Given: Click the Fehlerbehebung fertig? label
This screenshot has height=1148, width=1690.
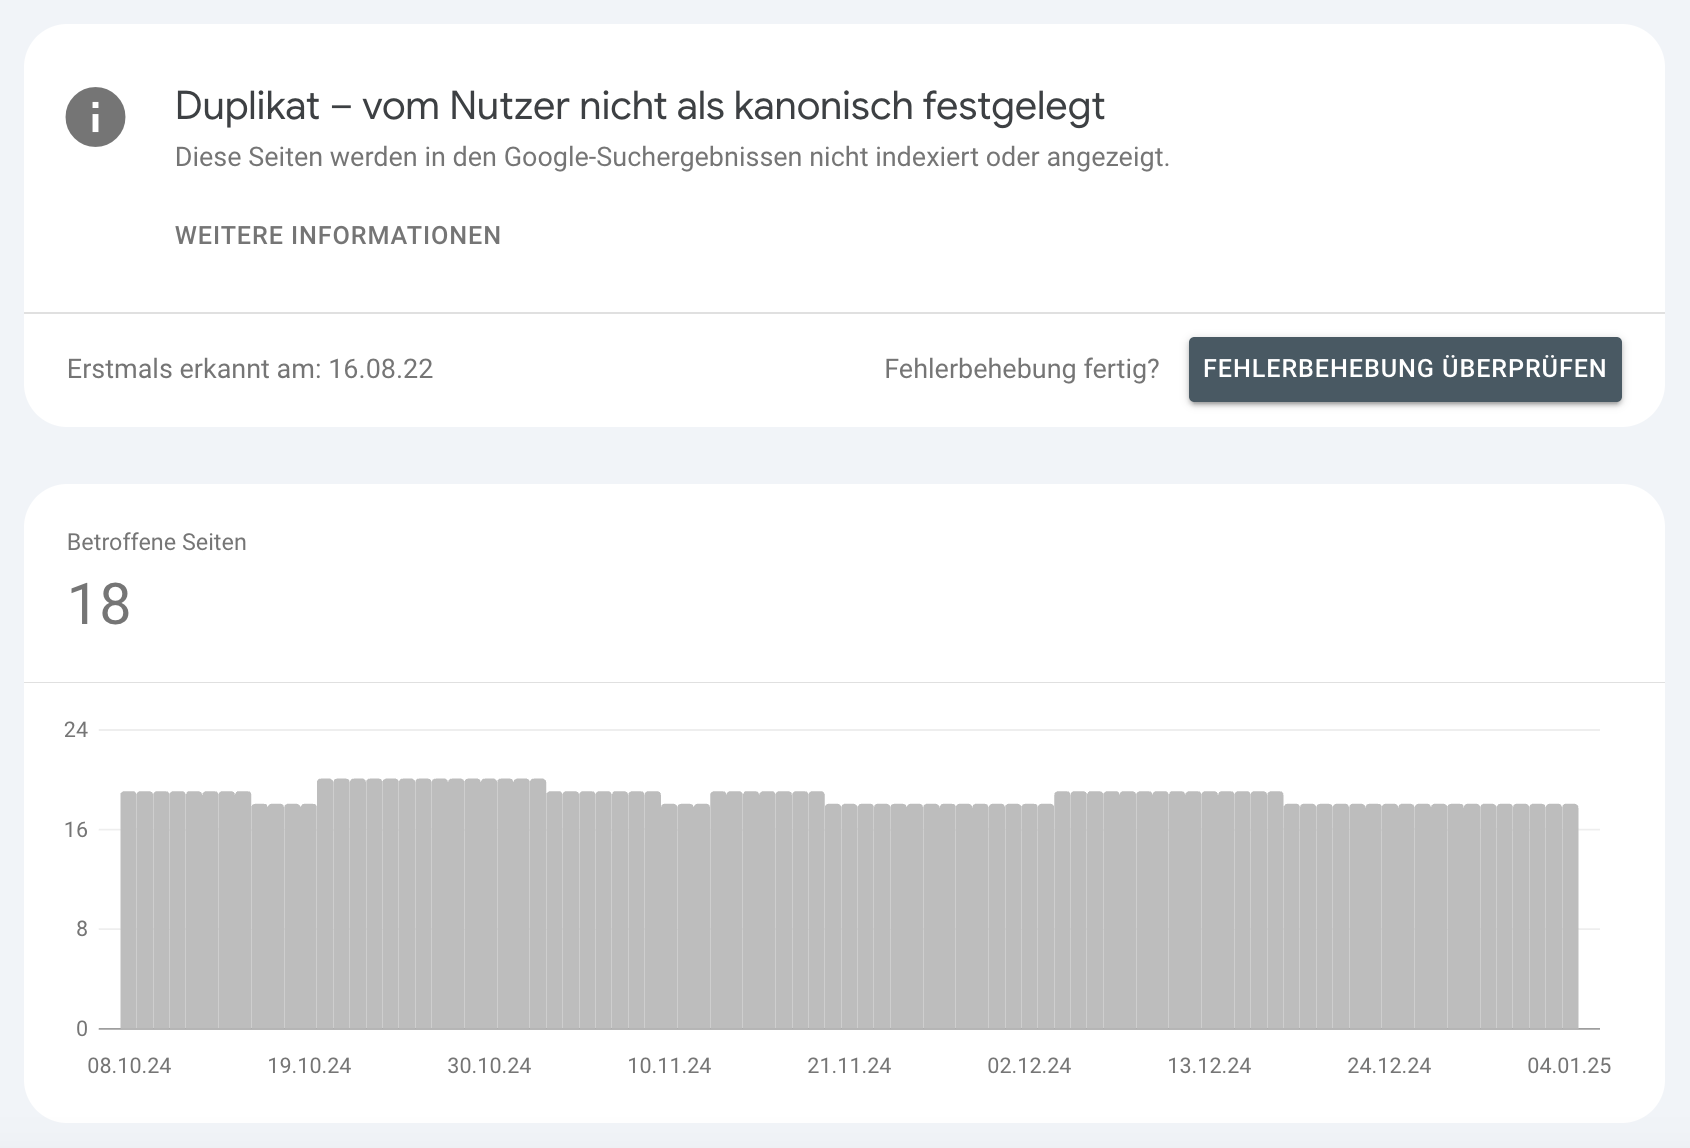Looking at the screenshot, I should point(1023,369).
